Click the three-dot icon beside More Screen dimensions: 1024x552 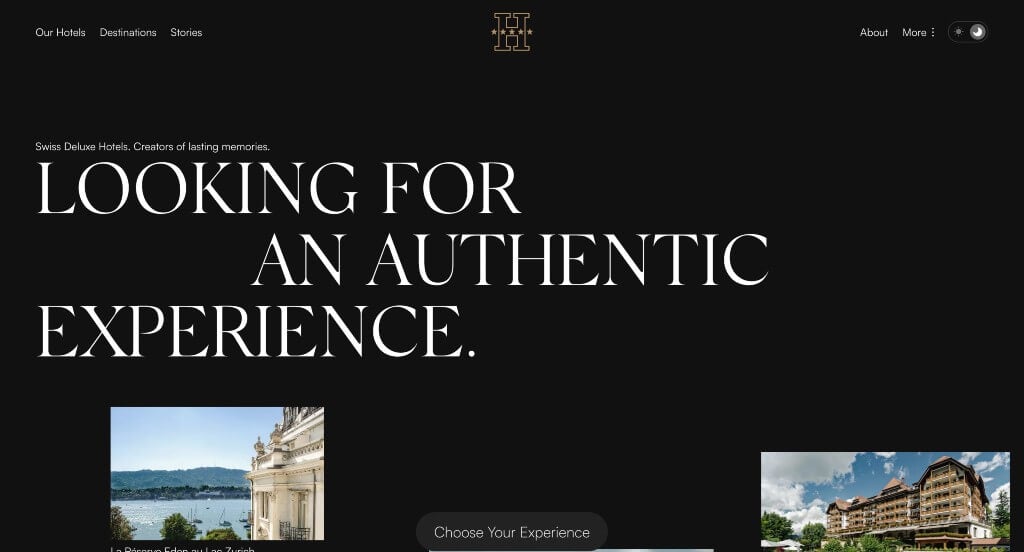point(933,32)
